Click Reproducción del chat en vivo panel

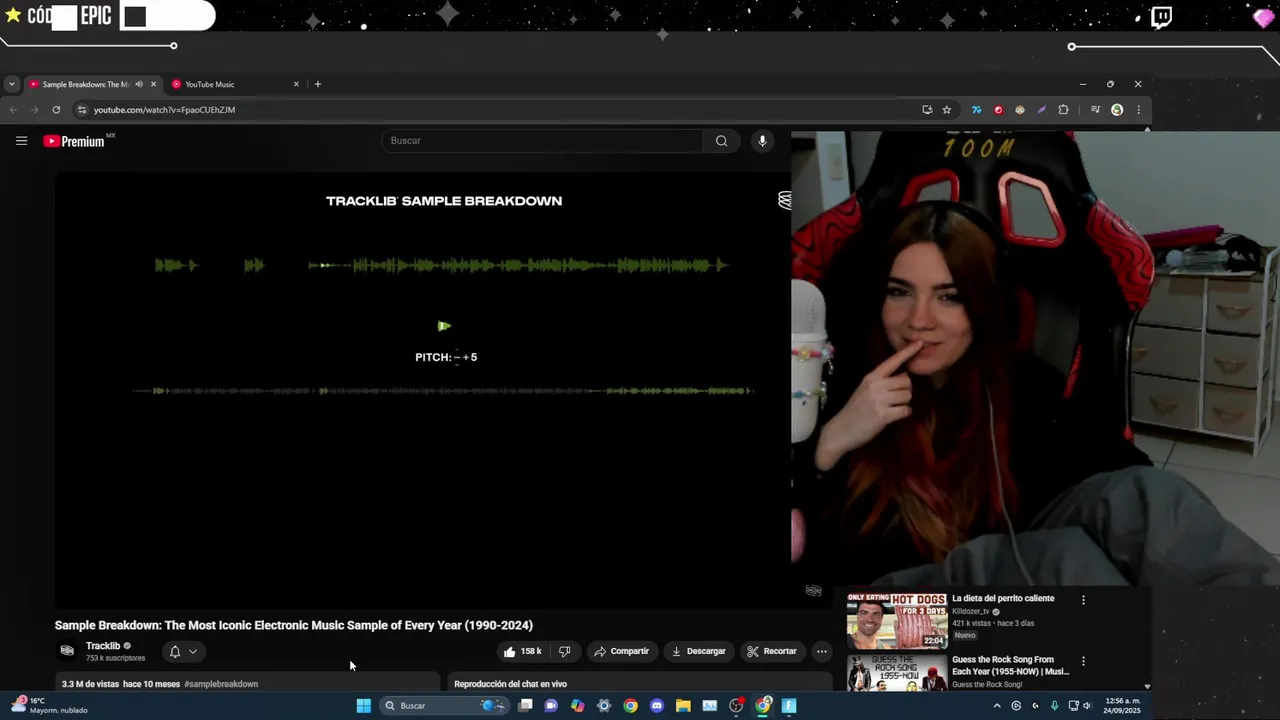pyautogui.click(x=640, y=684)
